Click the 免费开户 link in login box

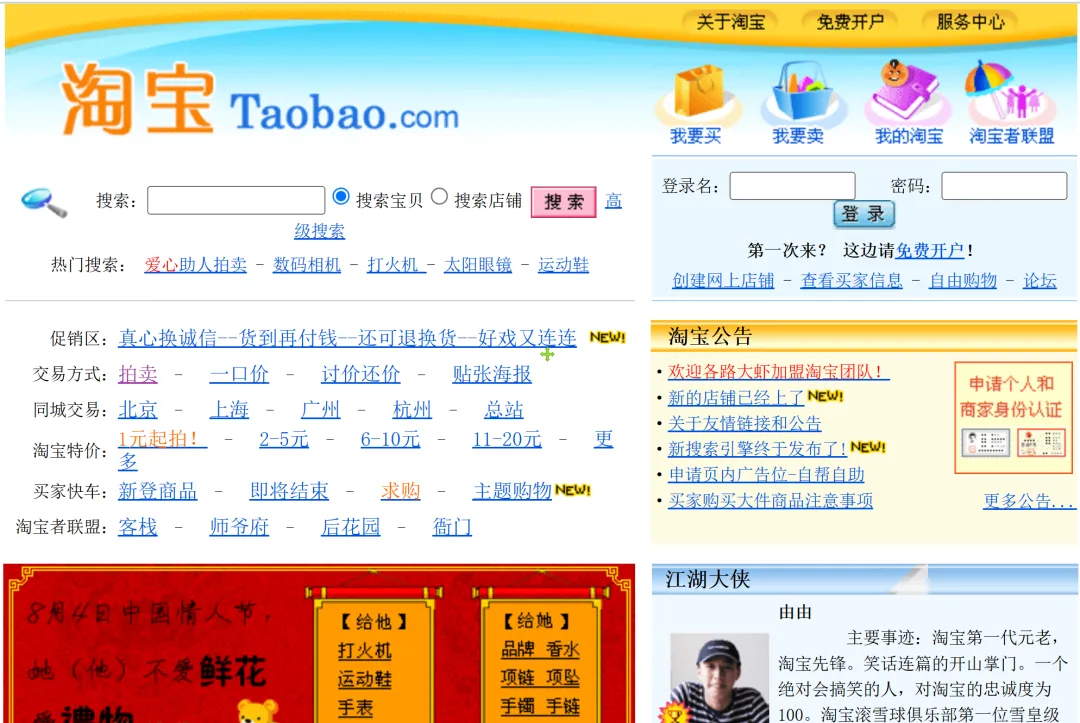pos(929,250)
